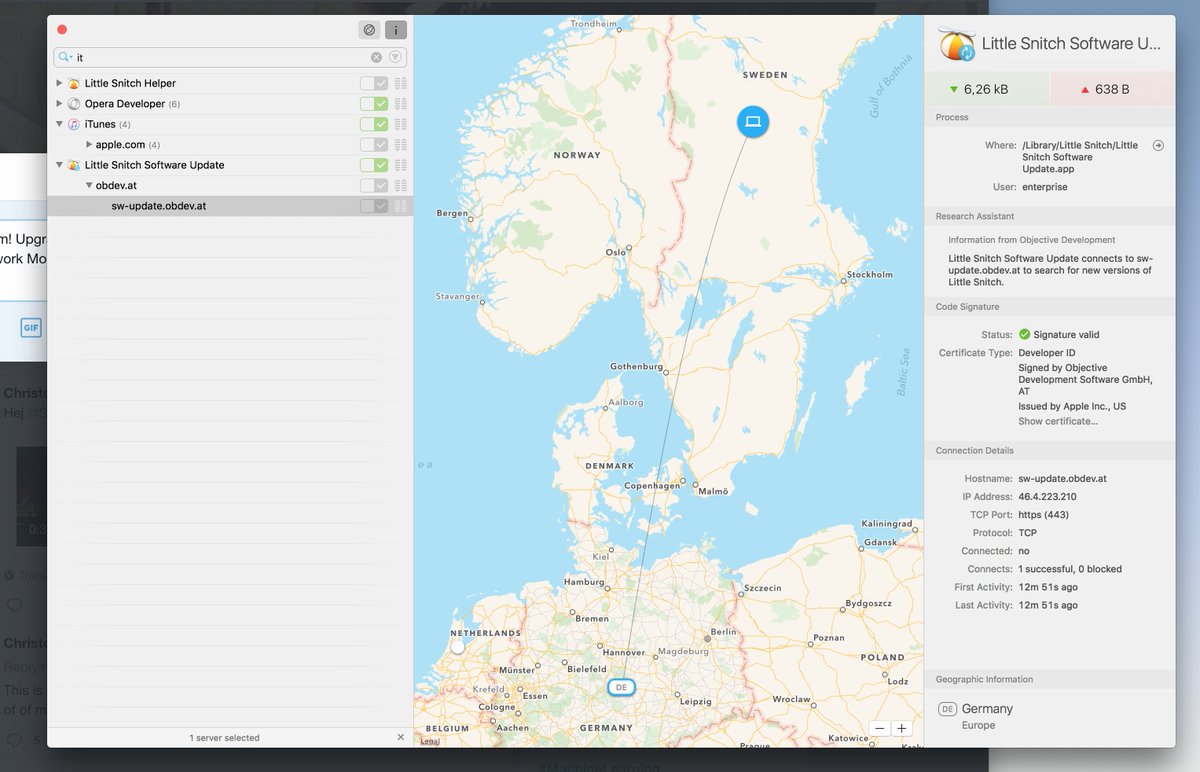The width and height of the screenshot is (1200, 772).
Task: Click the Research Assistant section header
Action: click(x=1050, y=216)
